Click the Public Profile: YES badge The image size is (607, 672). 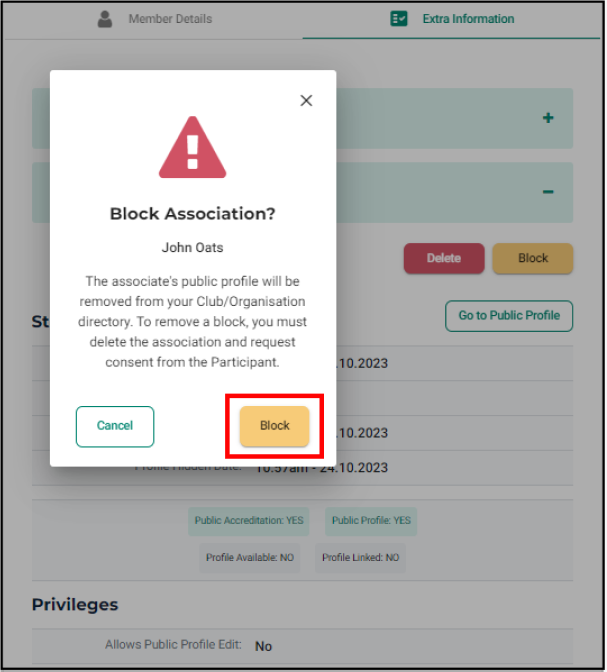point(371,521)
